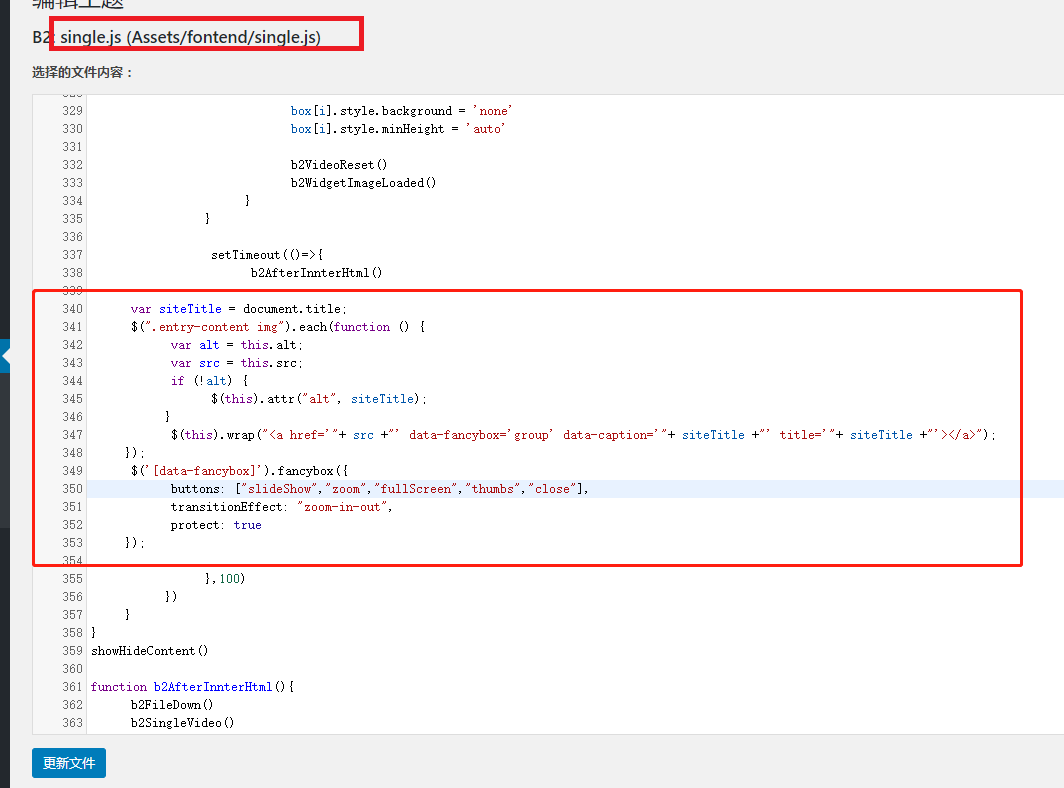Place cursor on the b2FileDown() line
This screenshot has height=788, width=1064.
point(172,705)
